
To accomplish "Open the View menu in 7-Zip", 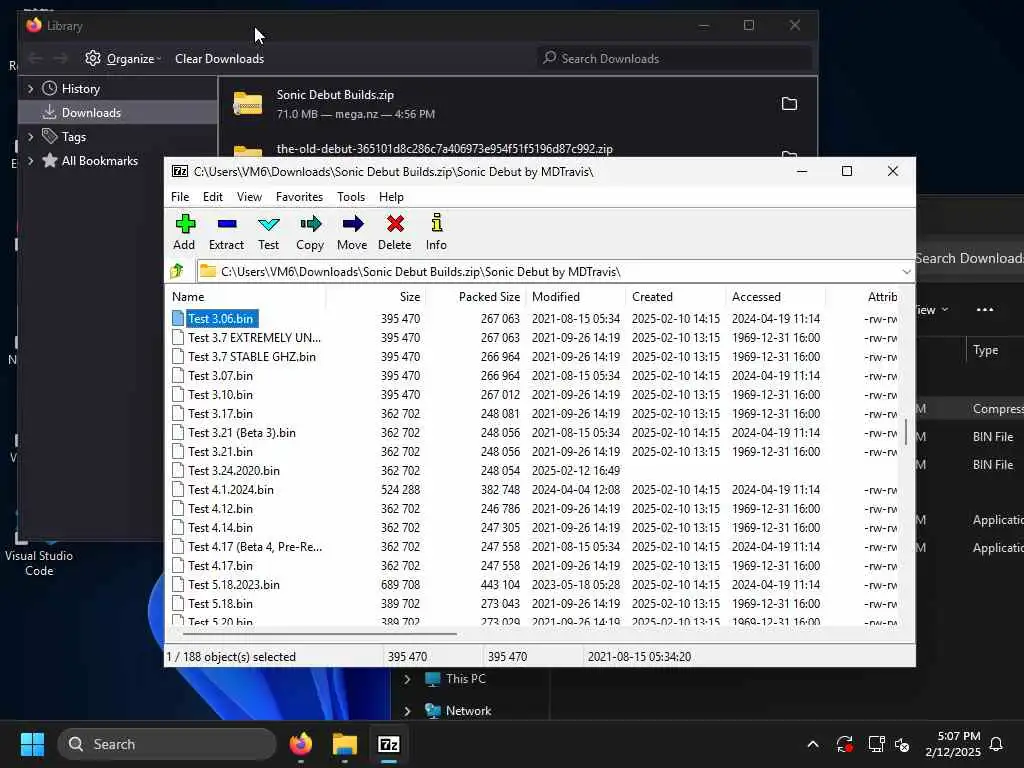I will pyautogui.click(x=249, y=197).
